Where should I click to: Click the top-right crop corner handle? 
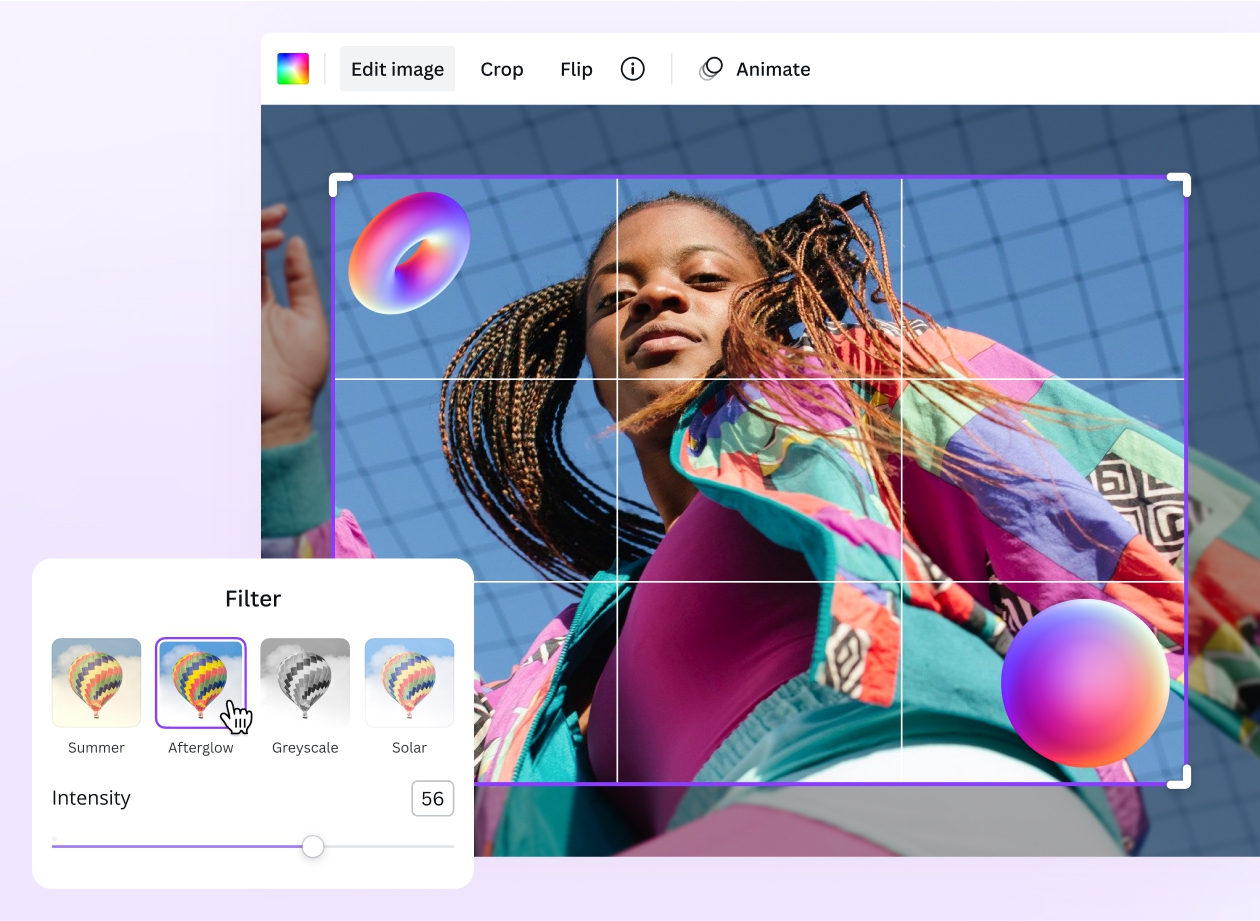1180,183
